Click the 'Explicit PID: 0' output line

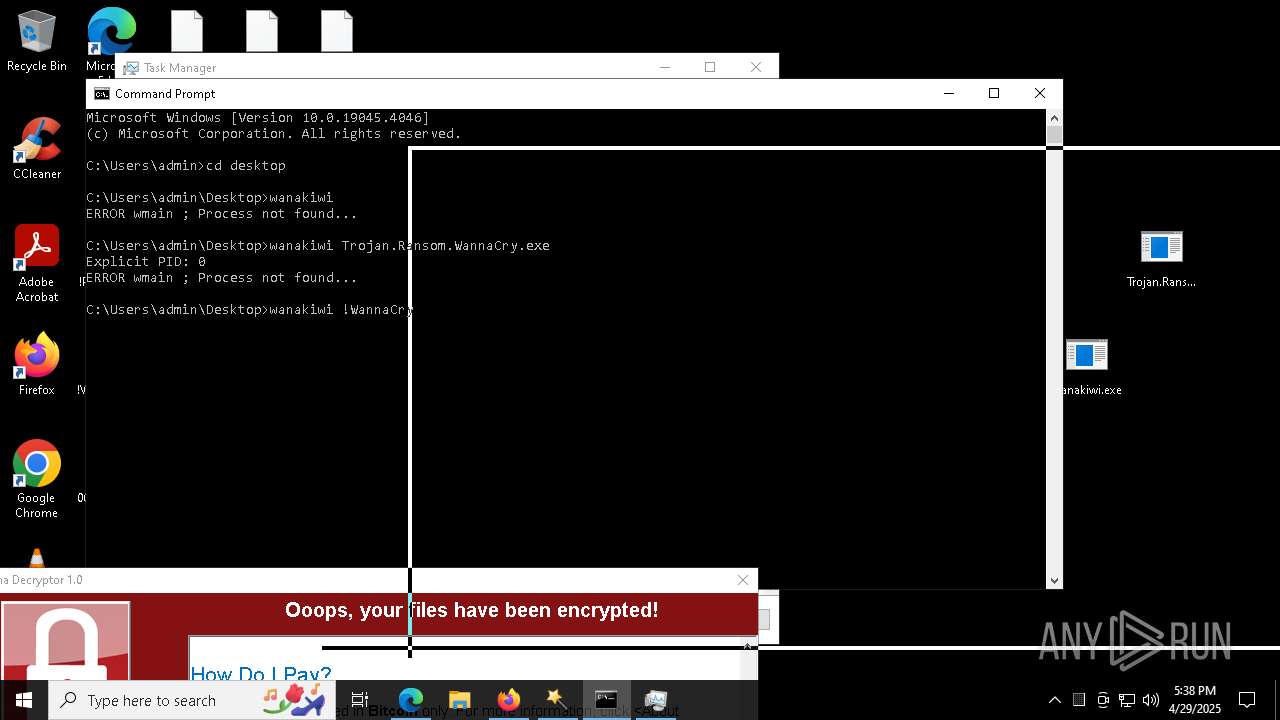pos(146,262)
